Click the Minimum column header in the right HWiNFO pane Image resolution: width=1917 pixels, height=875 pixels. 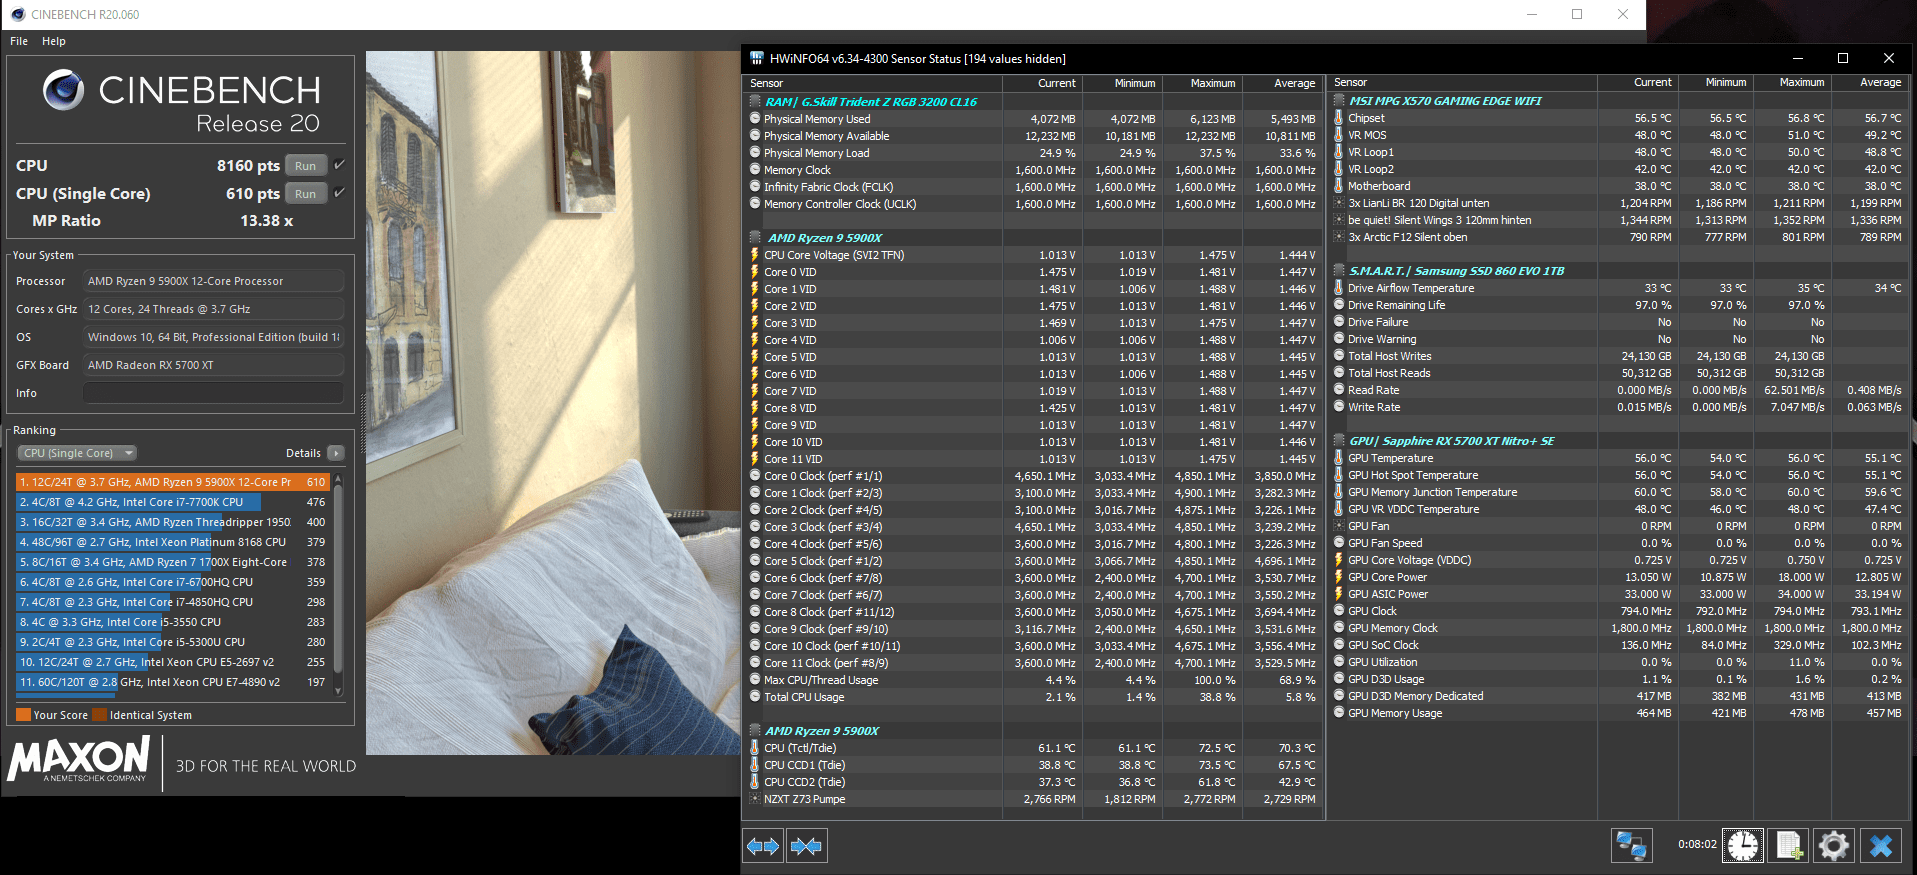[x=1714, y=82]
